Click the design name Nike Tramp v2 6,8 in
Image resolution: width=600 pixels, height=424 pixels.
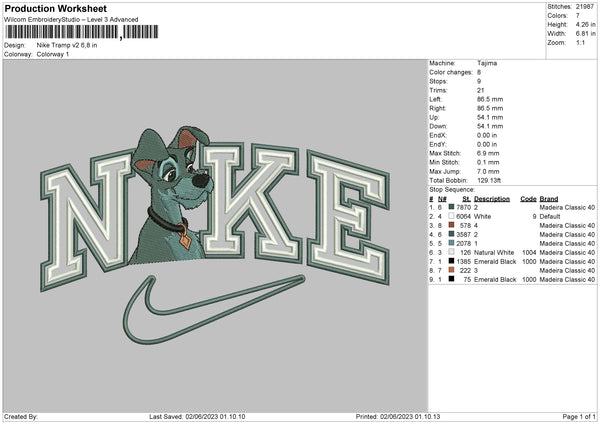click(x=67, y=45)
